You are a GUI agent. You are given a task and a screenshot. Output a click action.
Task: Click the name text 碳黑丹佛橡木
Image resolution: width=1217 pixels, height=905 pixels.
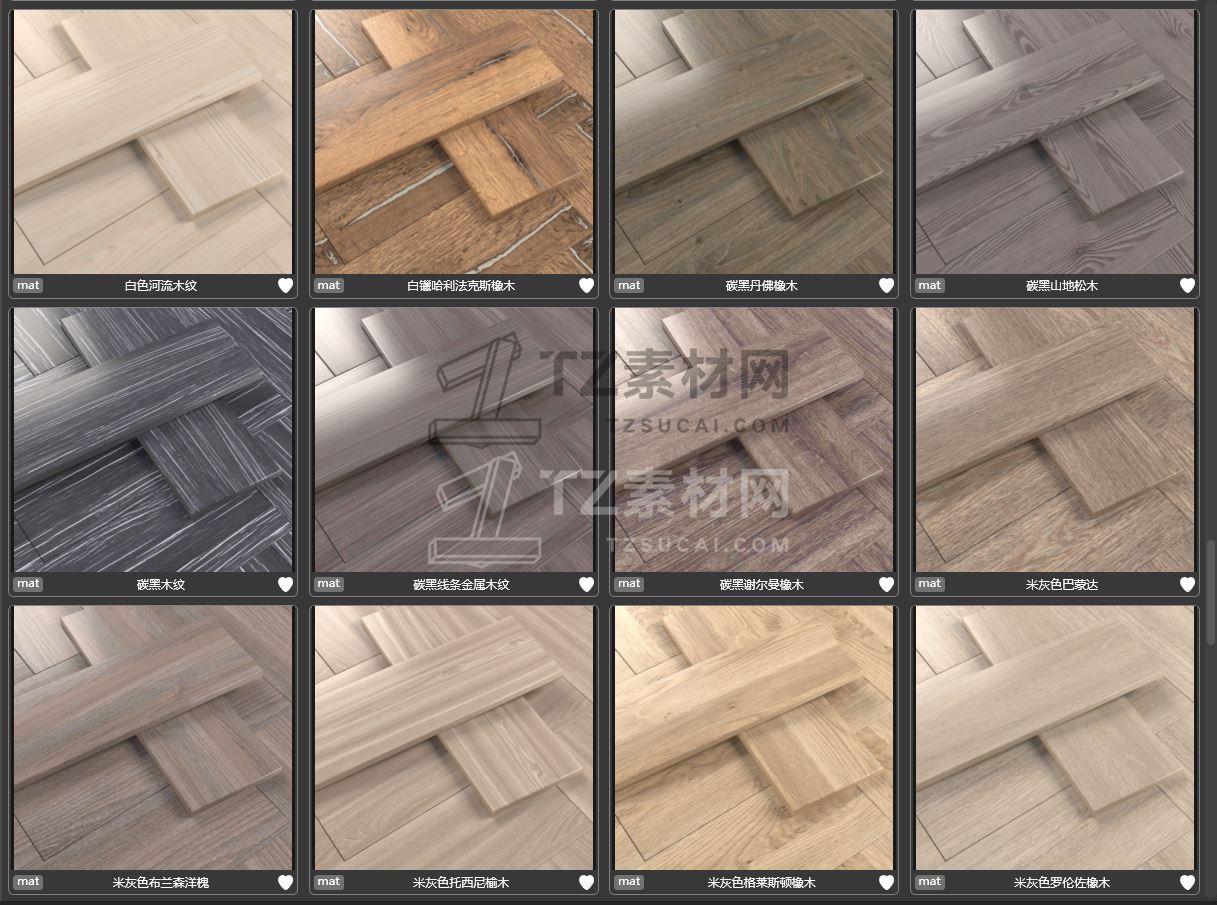coord(762,286)
